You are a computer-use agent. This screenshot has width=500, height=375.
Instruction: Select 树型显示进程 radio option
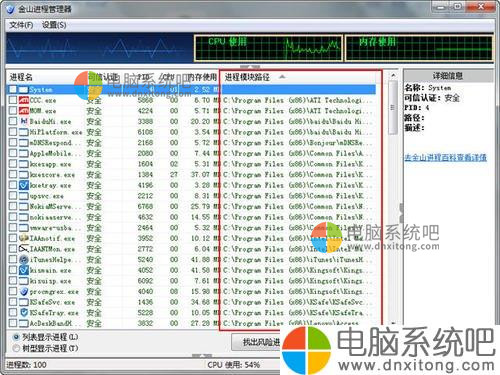point(16,348)
